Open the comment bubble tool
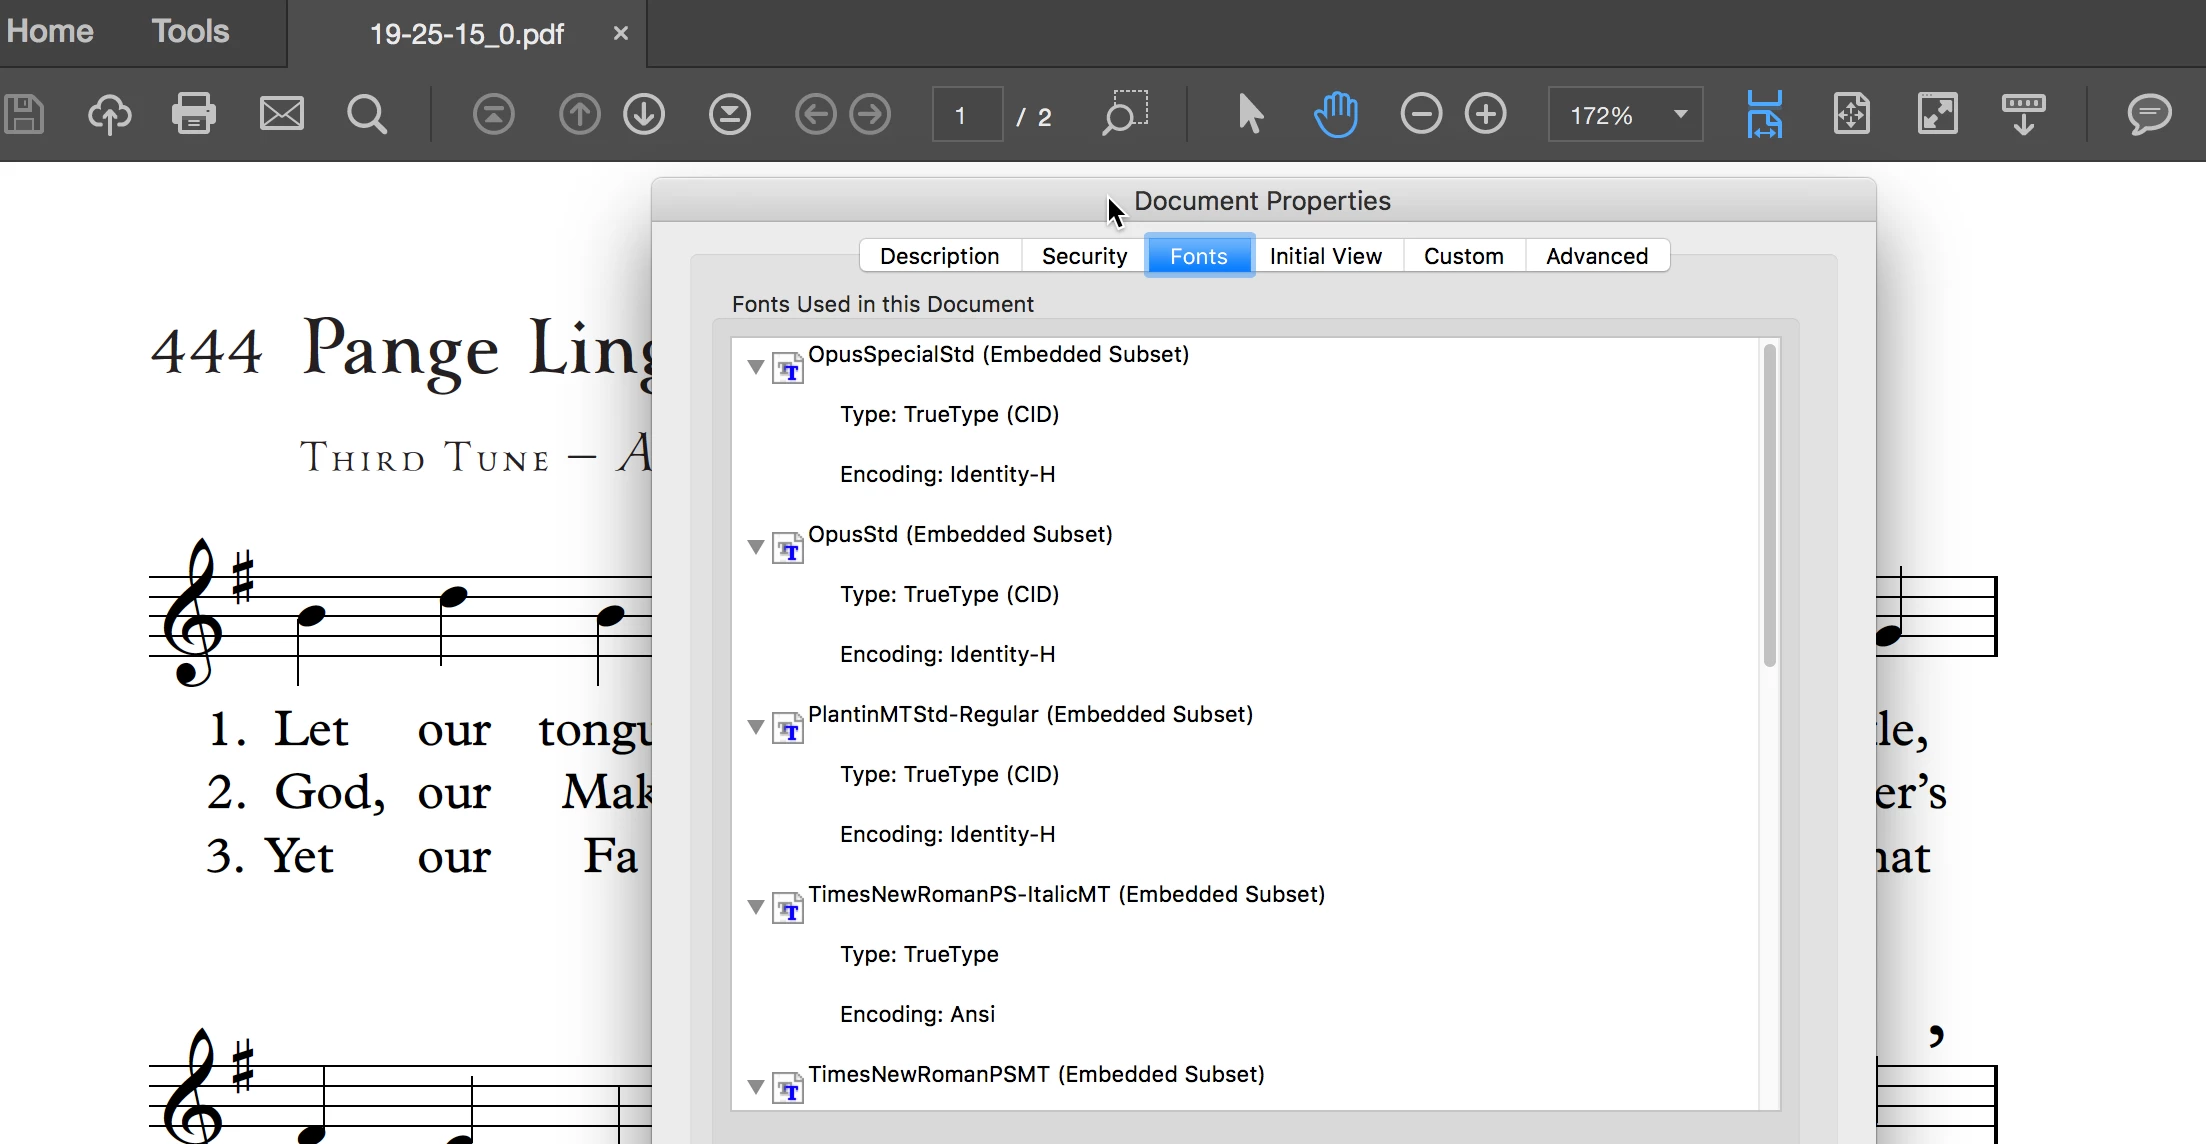The height and width of the screenshot is (1144, 2206). coord(2148,114)
